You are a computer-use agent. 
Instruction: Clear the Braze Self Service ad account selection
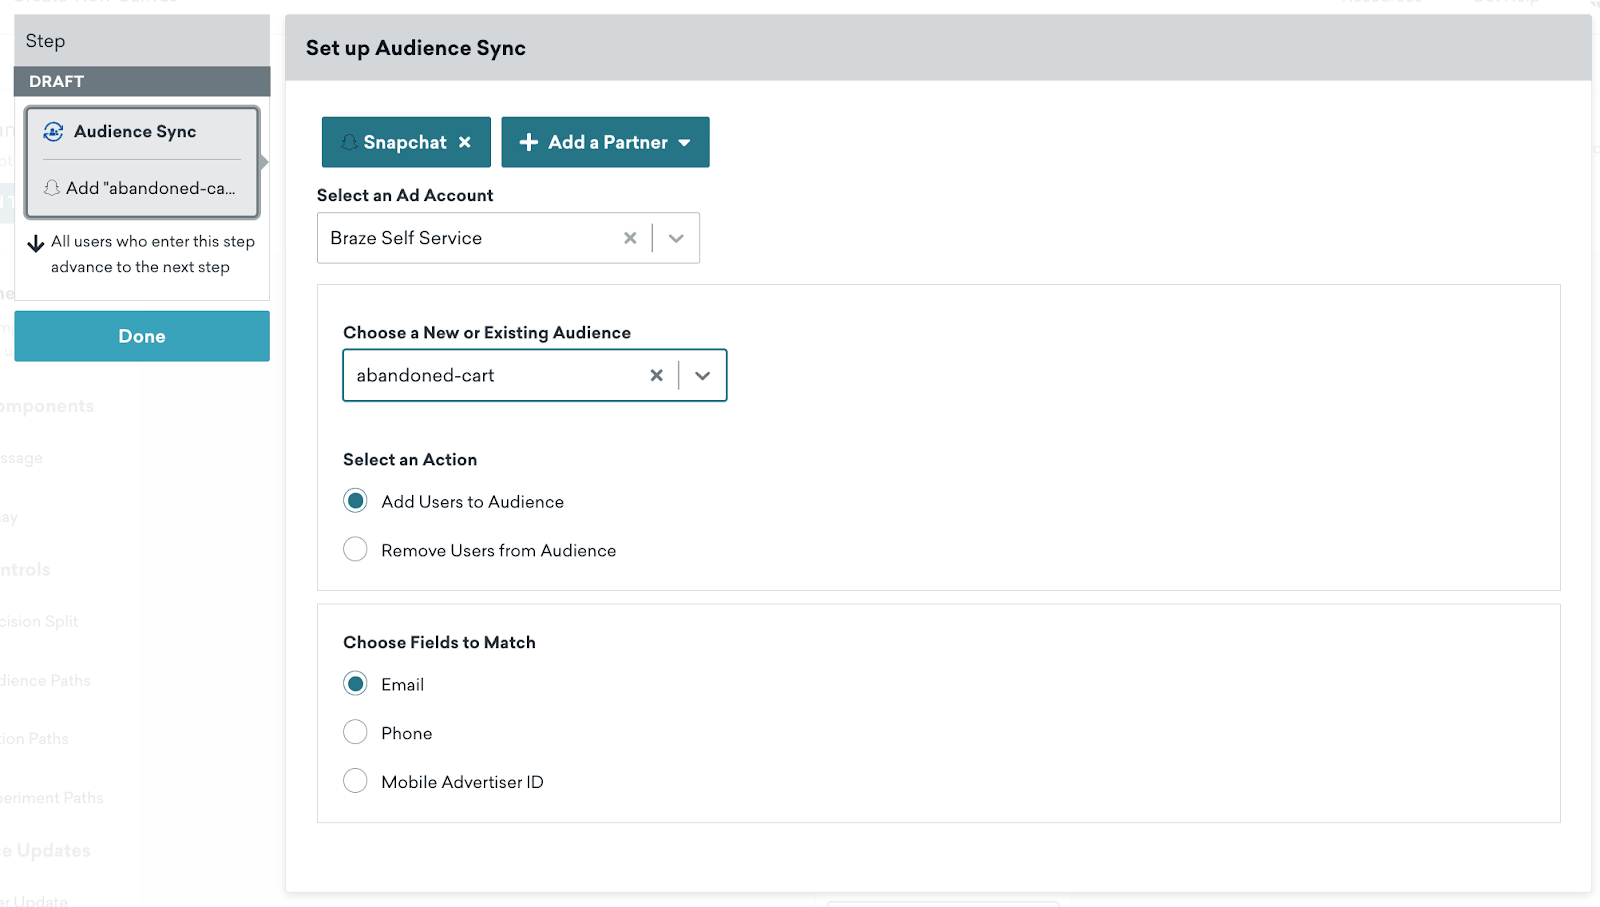point(630,238)
